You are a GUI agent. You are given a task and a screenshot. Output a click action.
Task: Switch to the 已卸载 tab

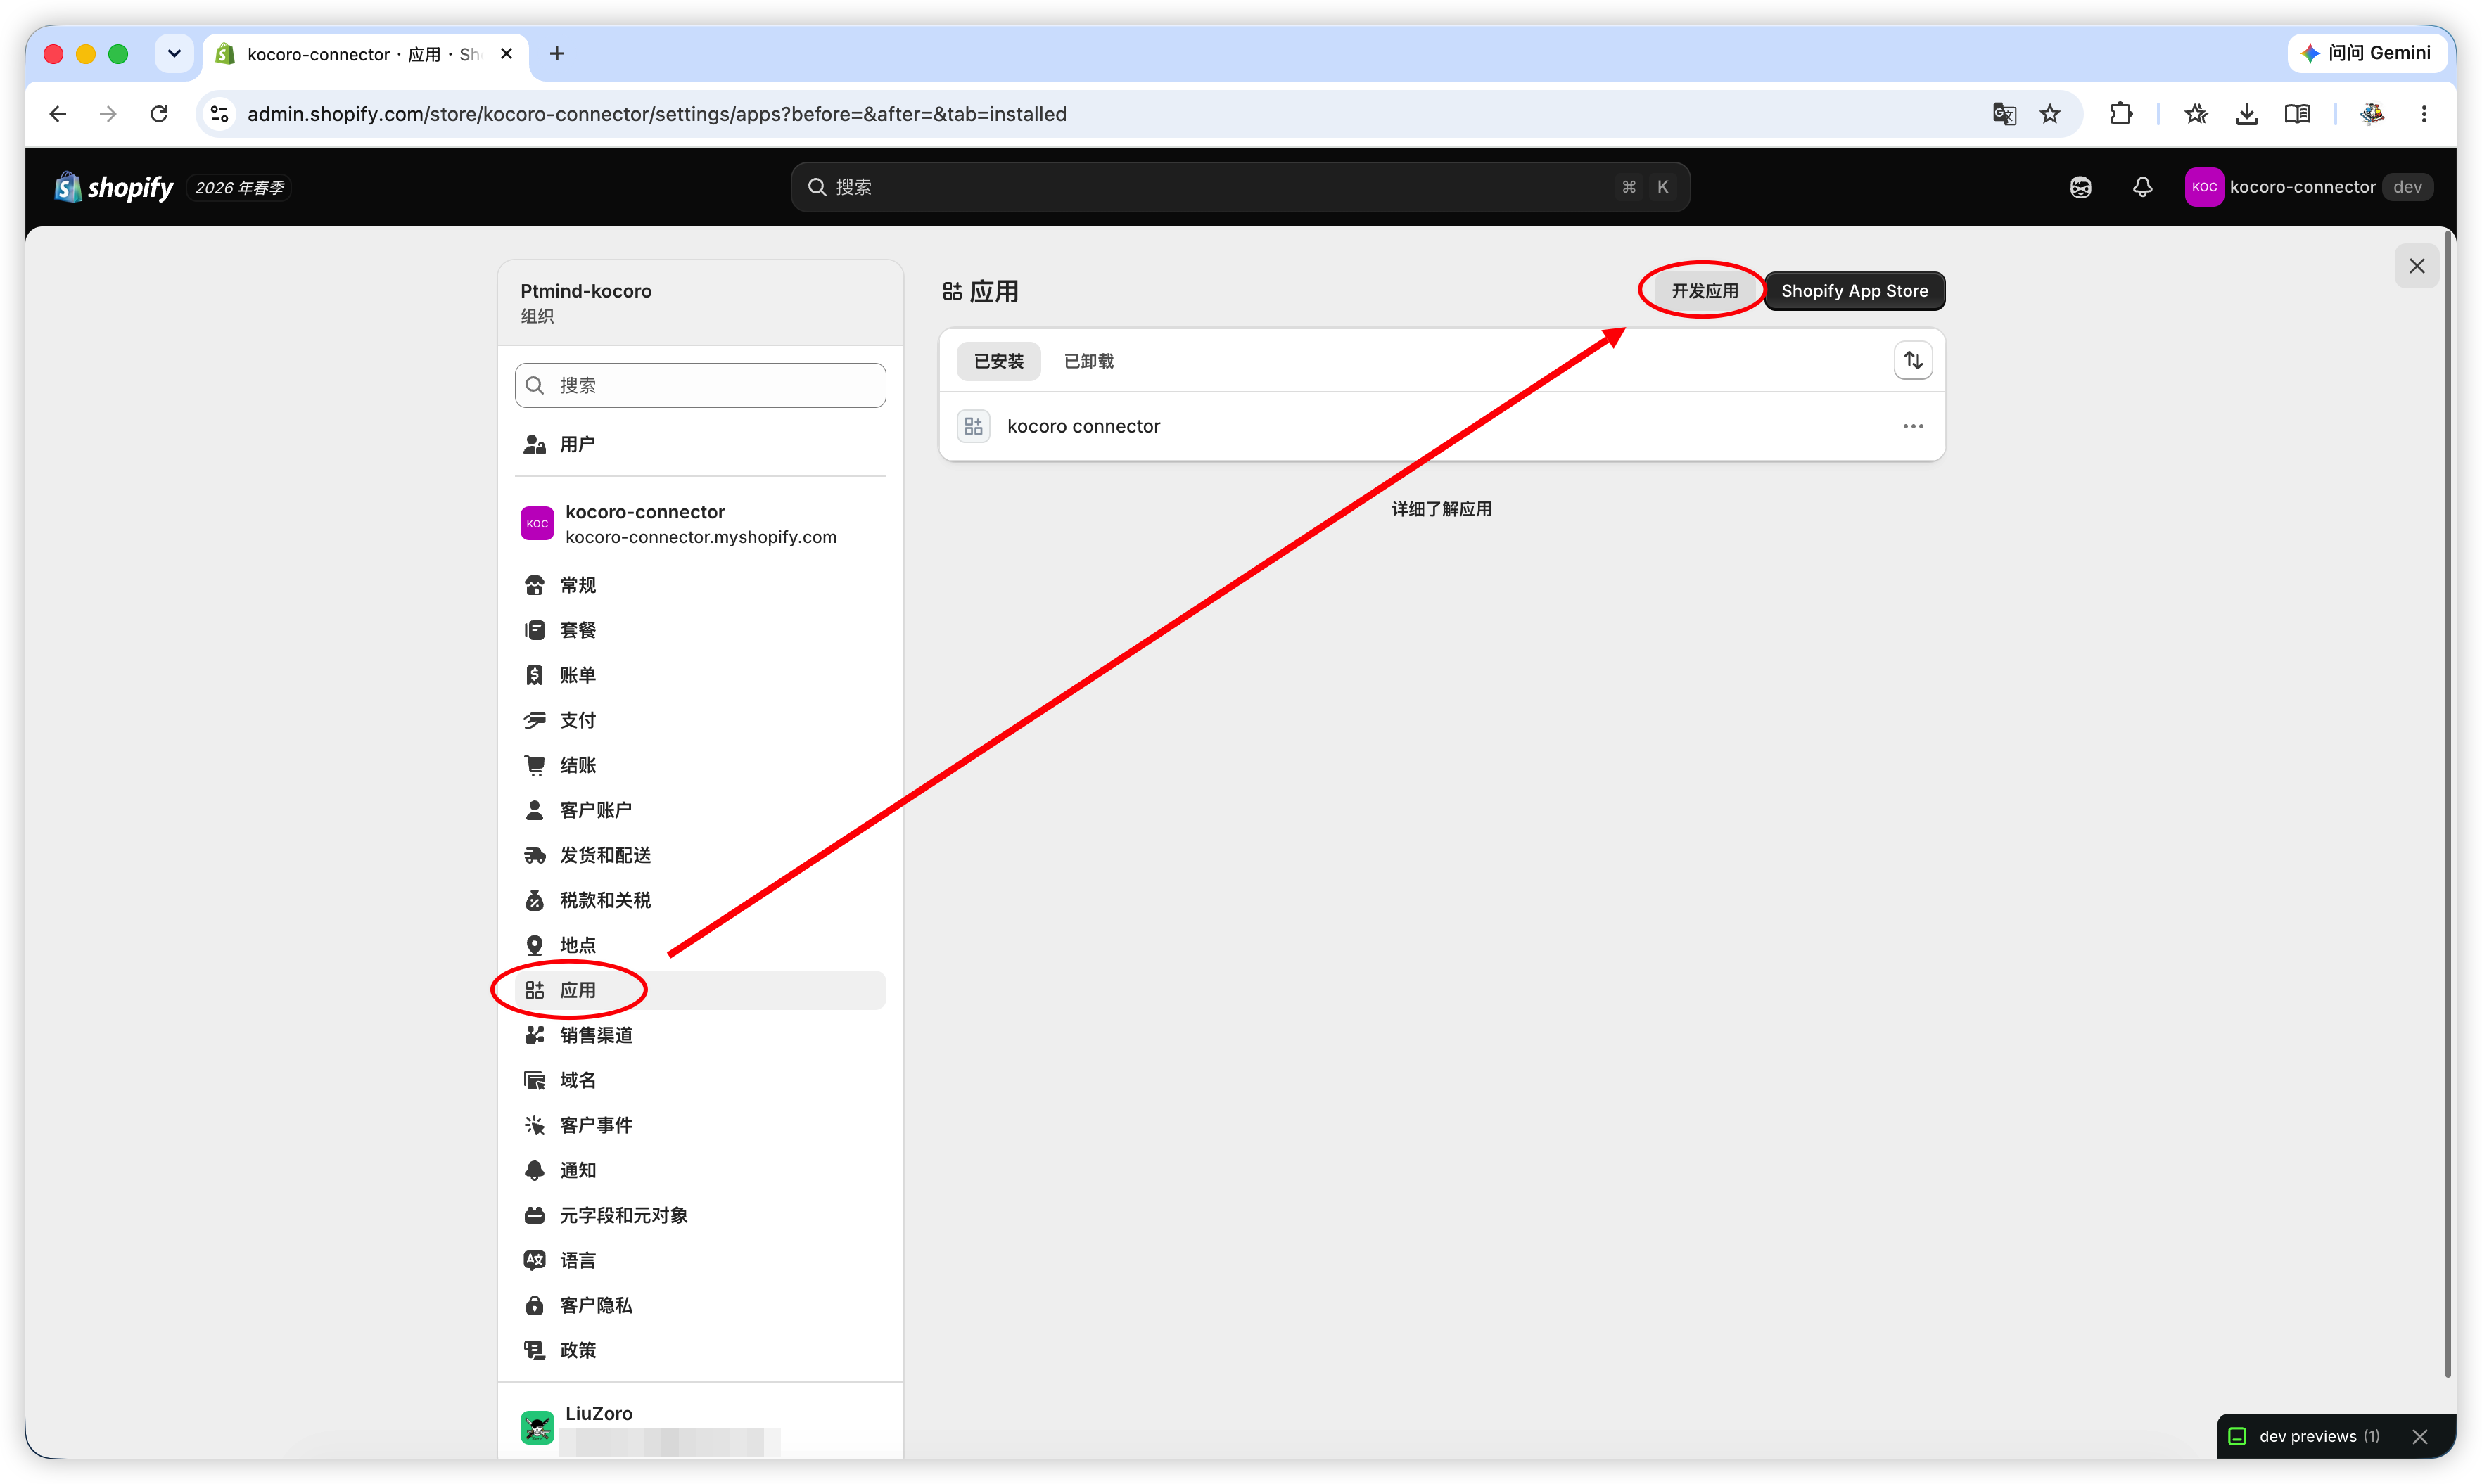[x=1088, y=361]
